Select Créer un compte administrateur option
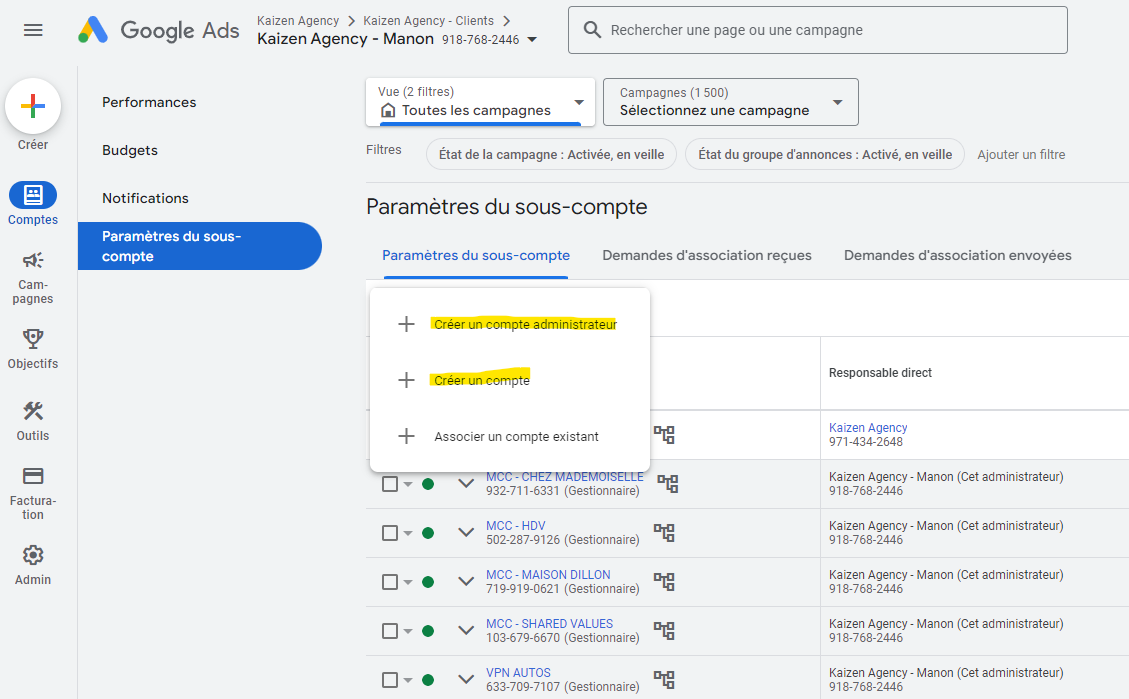Viewport: 1129px width, 699px height. [510, 324]
